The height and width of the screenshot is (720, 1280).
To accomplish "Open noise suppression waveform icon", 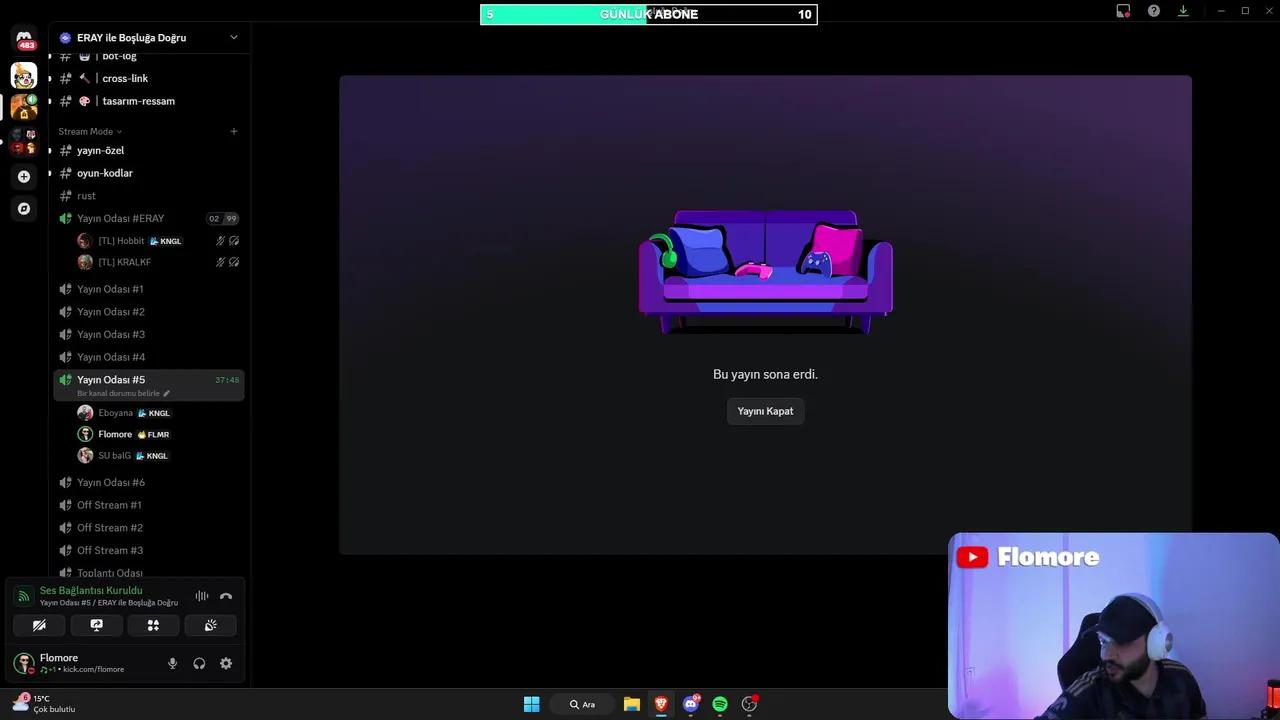I will coord(202,596).
